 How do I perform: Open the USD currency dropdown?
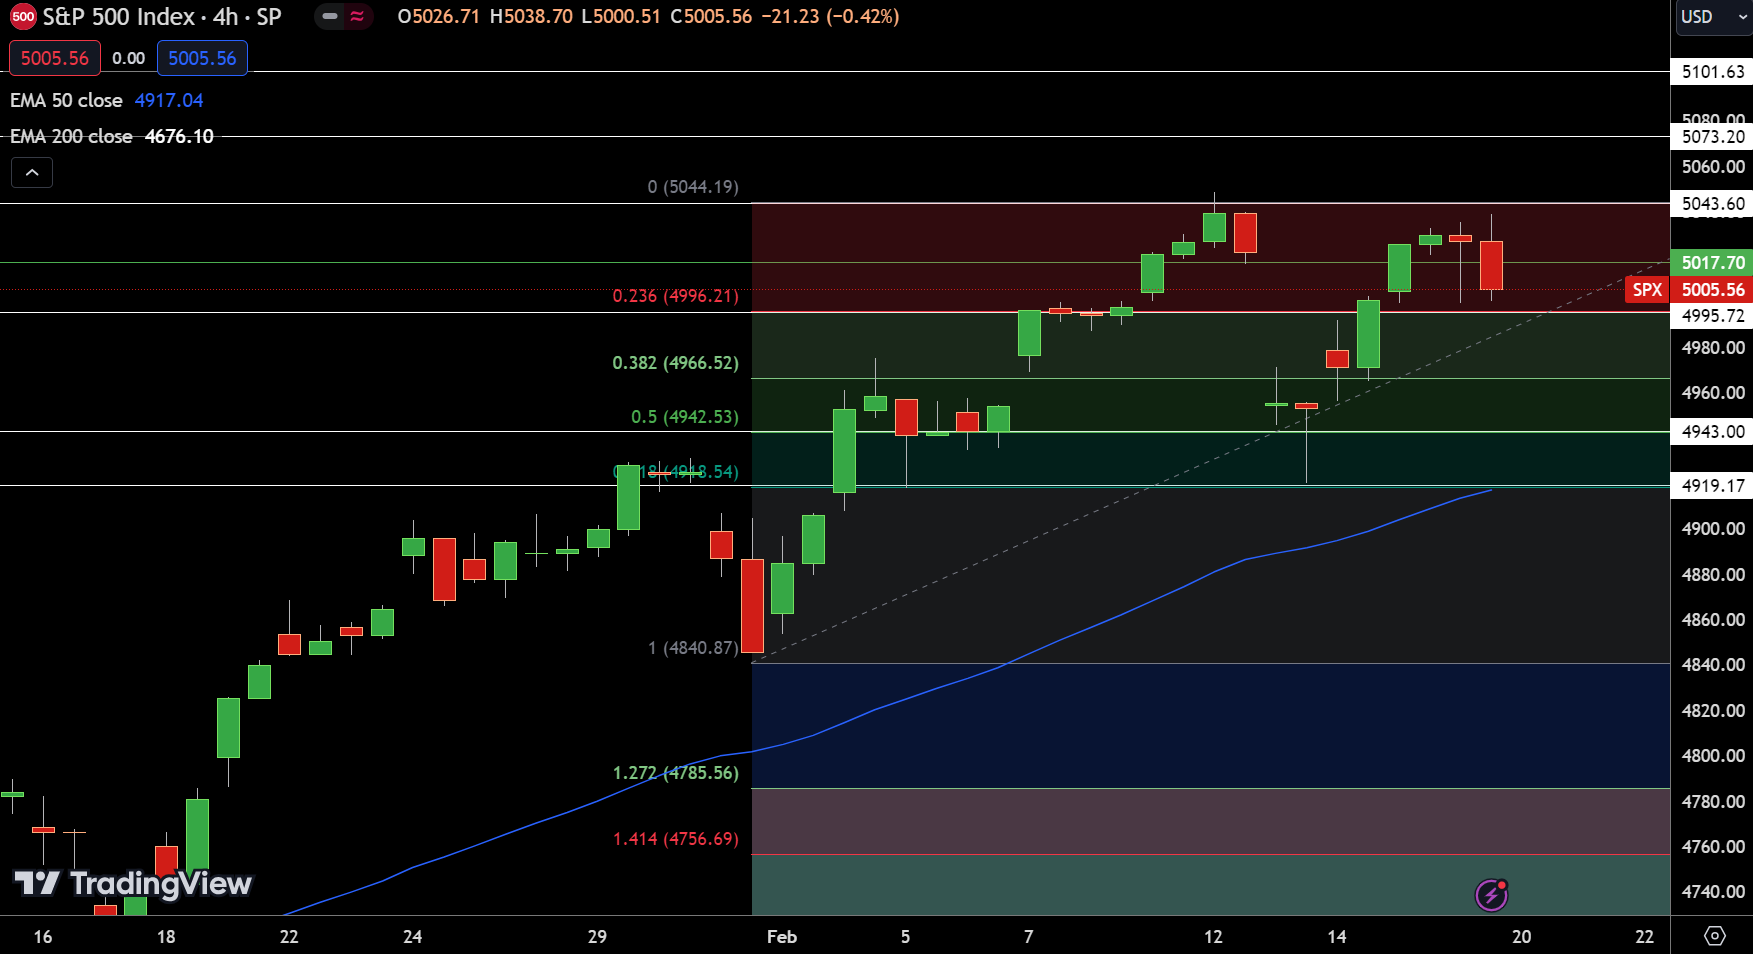[x=1714, y=16]
